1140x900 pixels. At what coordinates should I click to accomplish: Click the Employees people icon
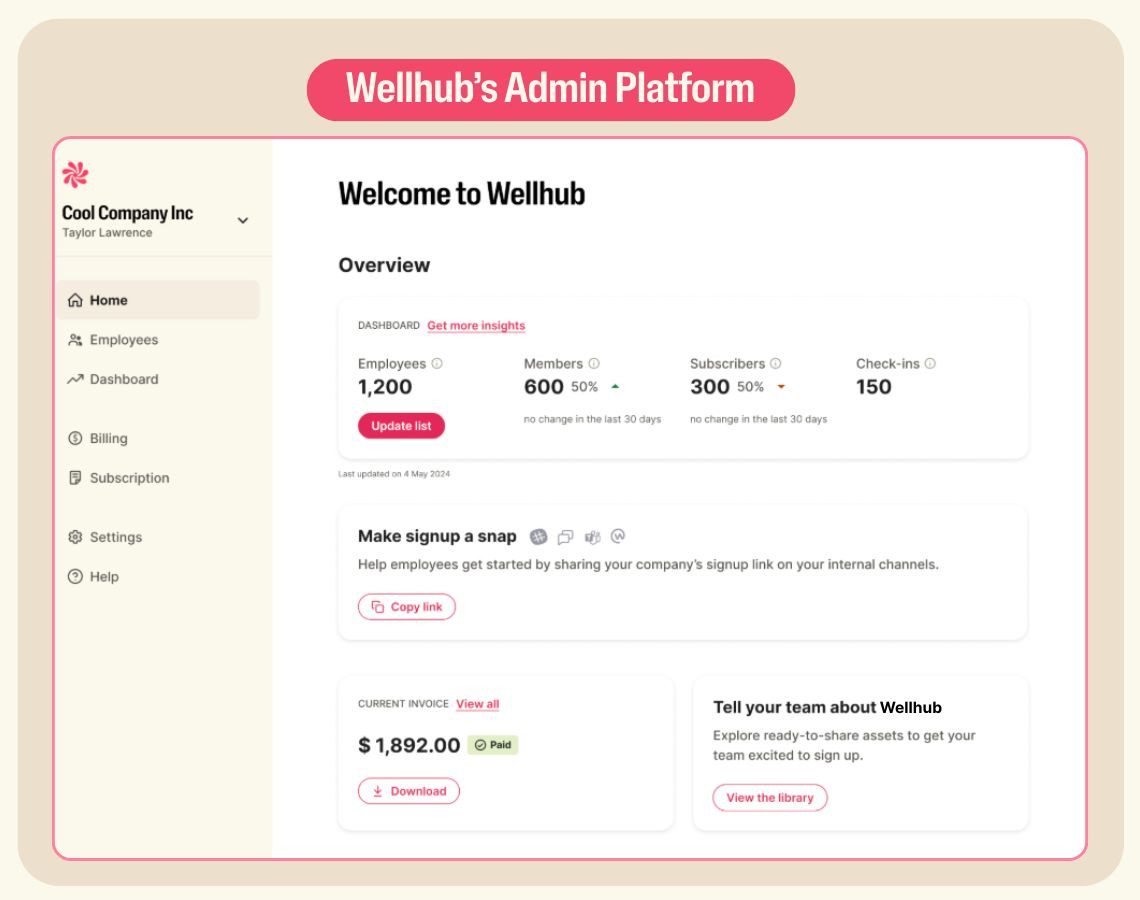[x=75, y=339]
